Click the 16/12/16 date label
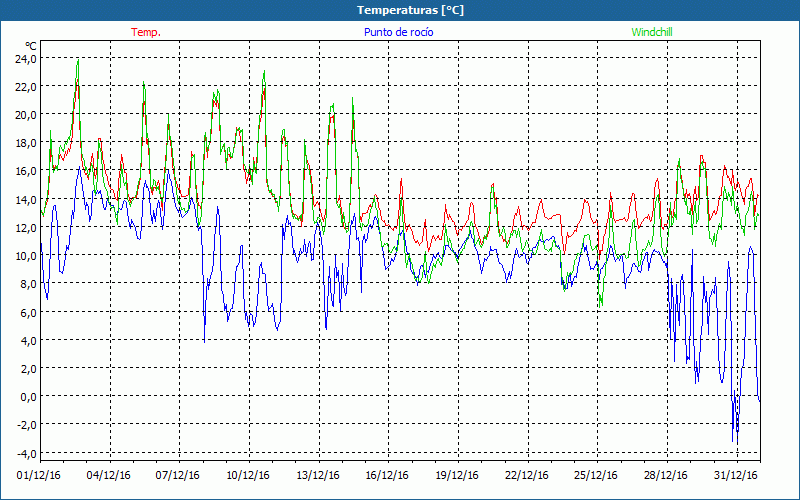The height and width of the screenshot is (500, 800). (x=387, y=476)
